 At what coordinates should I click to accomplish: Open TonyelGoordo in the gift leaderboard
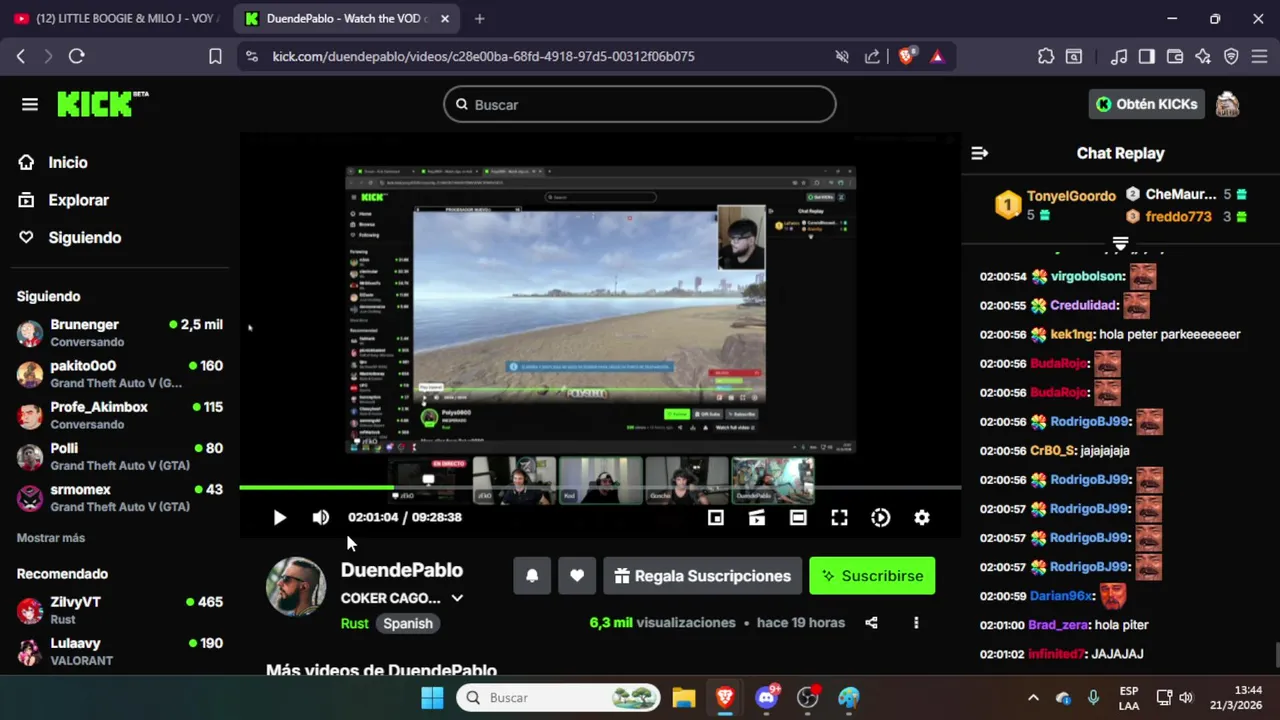point(1071,196)
